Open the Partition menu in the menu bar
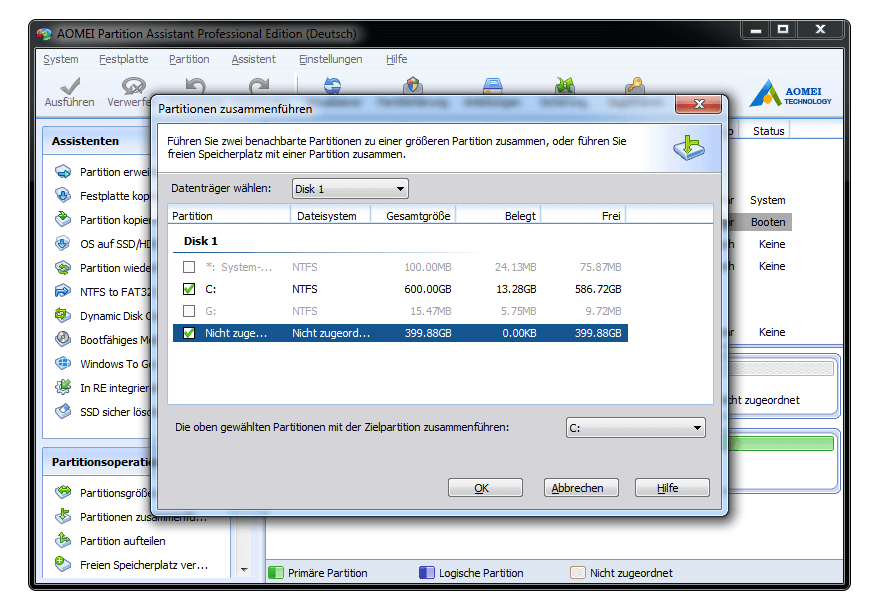The height and width of the screenshot is (609, 878). click(x=189, y=59)
